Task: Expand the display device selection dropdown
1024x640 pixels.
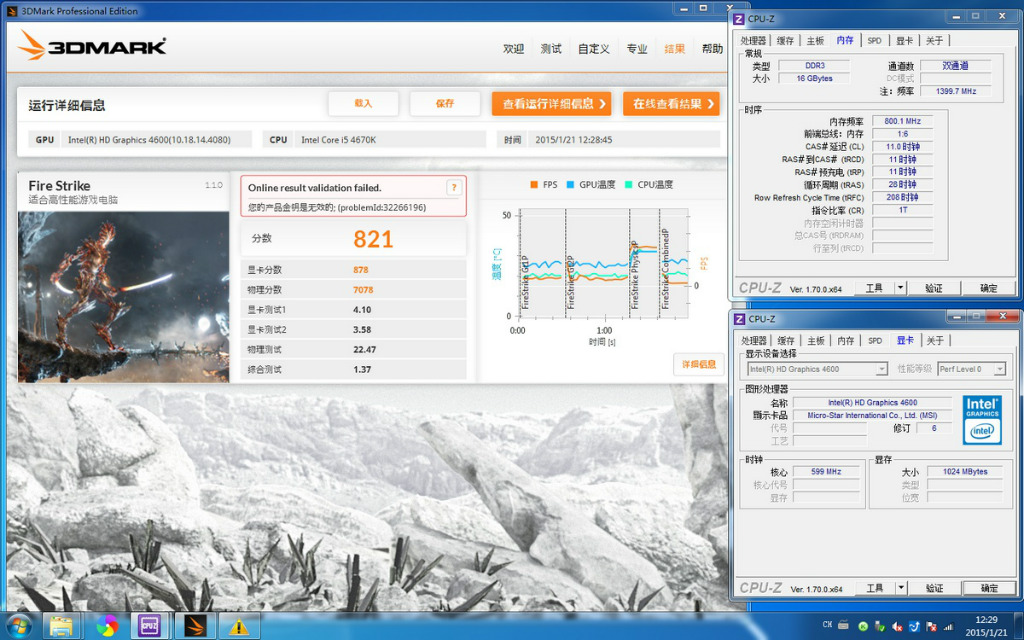Action: pyautogui.click(x=882, y=369)
